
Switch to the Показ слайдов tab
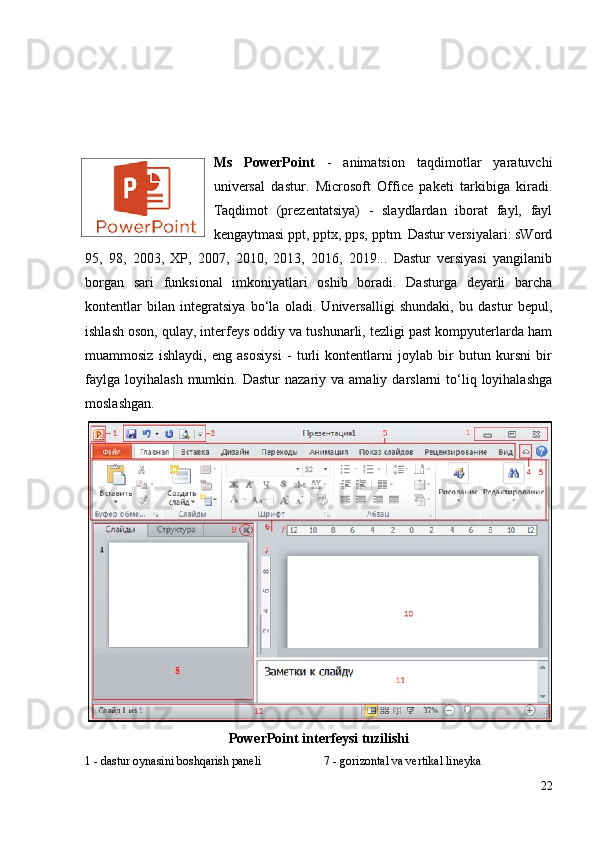[386, 452]
